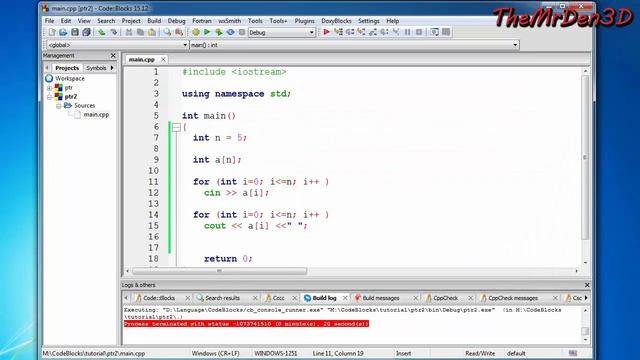Select main.cpp in the project tree
This screenshot has width=640, height=360.
pyautogui.click(x=96, y=115)
